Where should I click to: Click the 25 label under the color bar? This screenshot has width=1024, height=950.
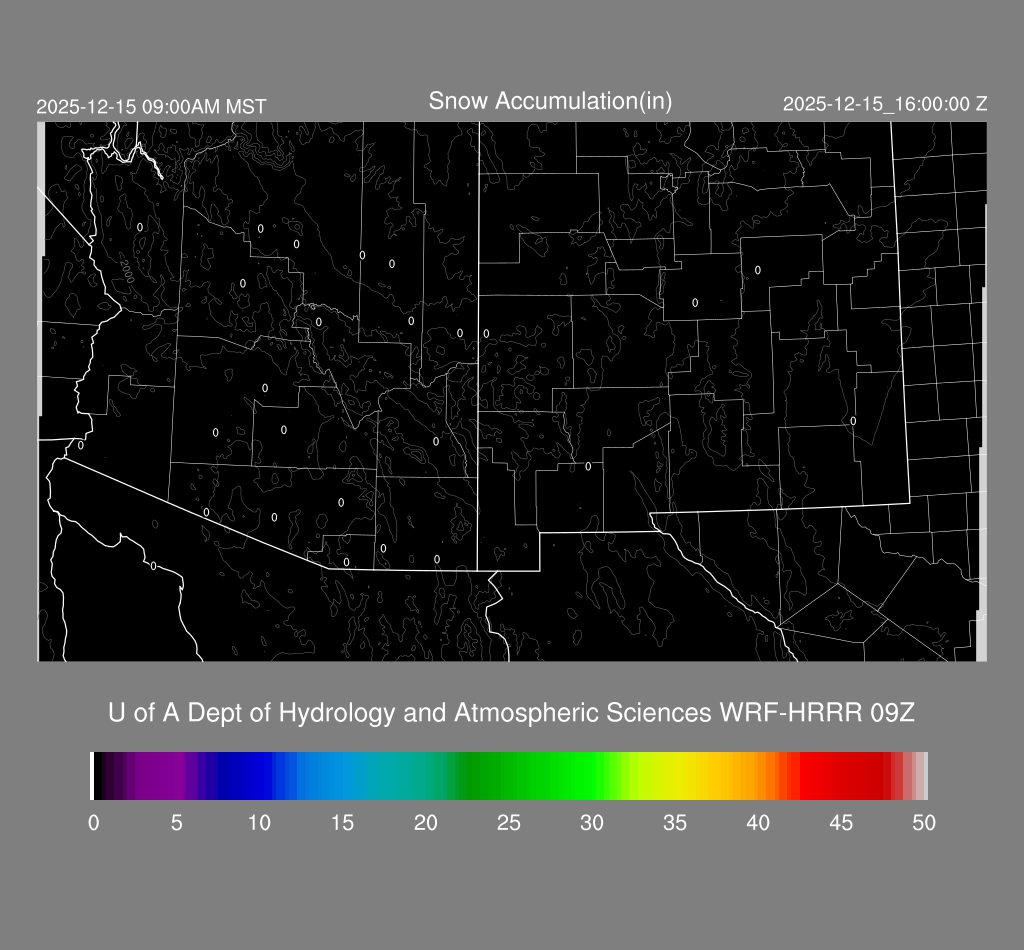click(508, 823)
